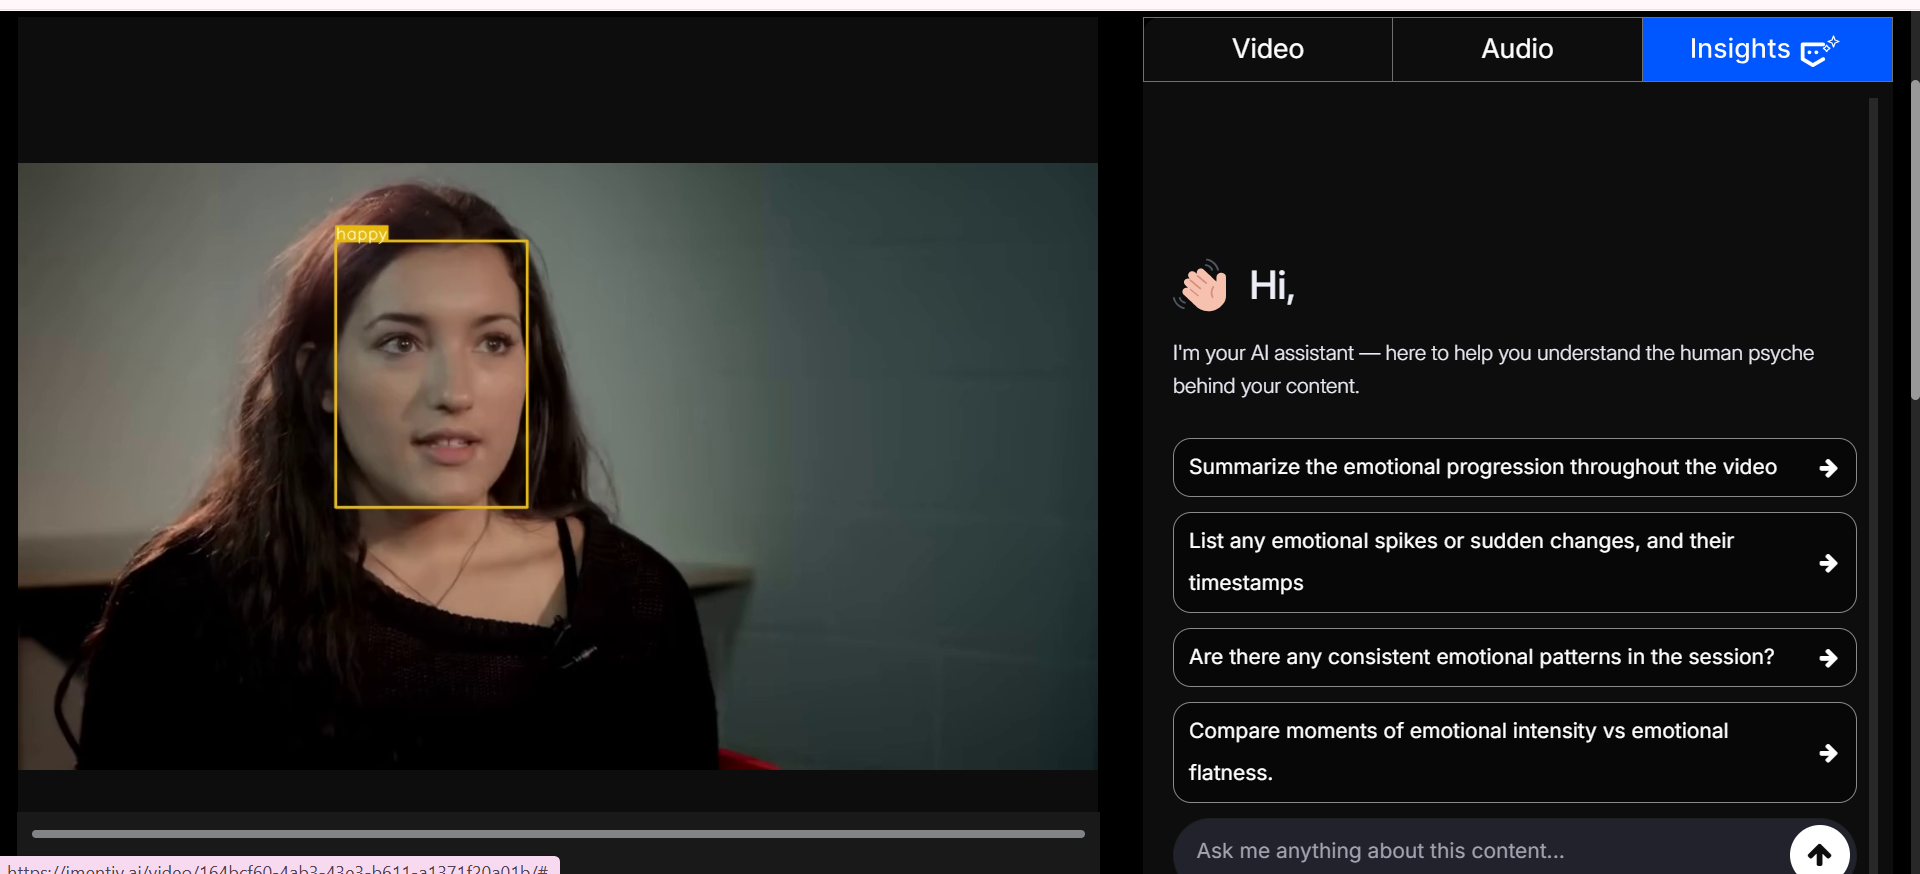Image resolution: width=1920 pixels, height=874 pixels.
Task: Send the question with the up-arrow button
Action: pos(1820,854)
